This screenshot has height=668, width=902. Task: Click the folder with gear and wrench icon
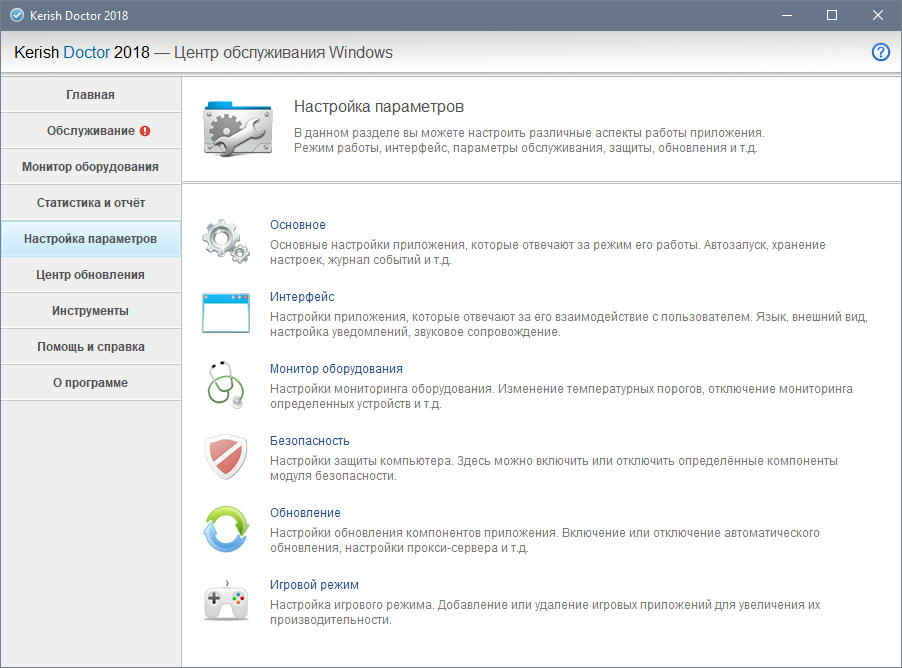238,128
